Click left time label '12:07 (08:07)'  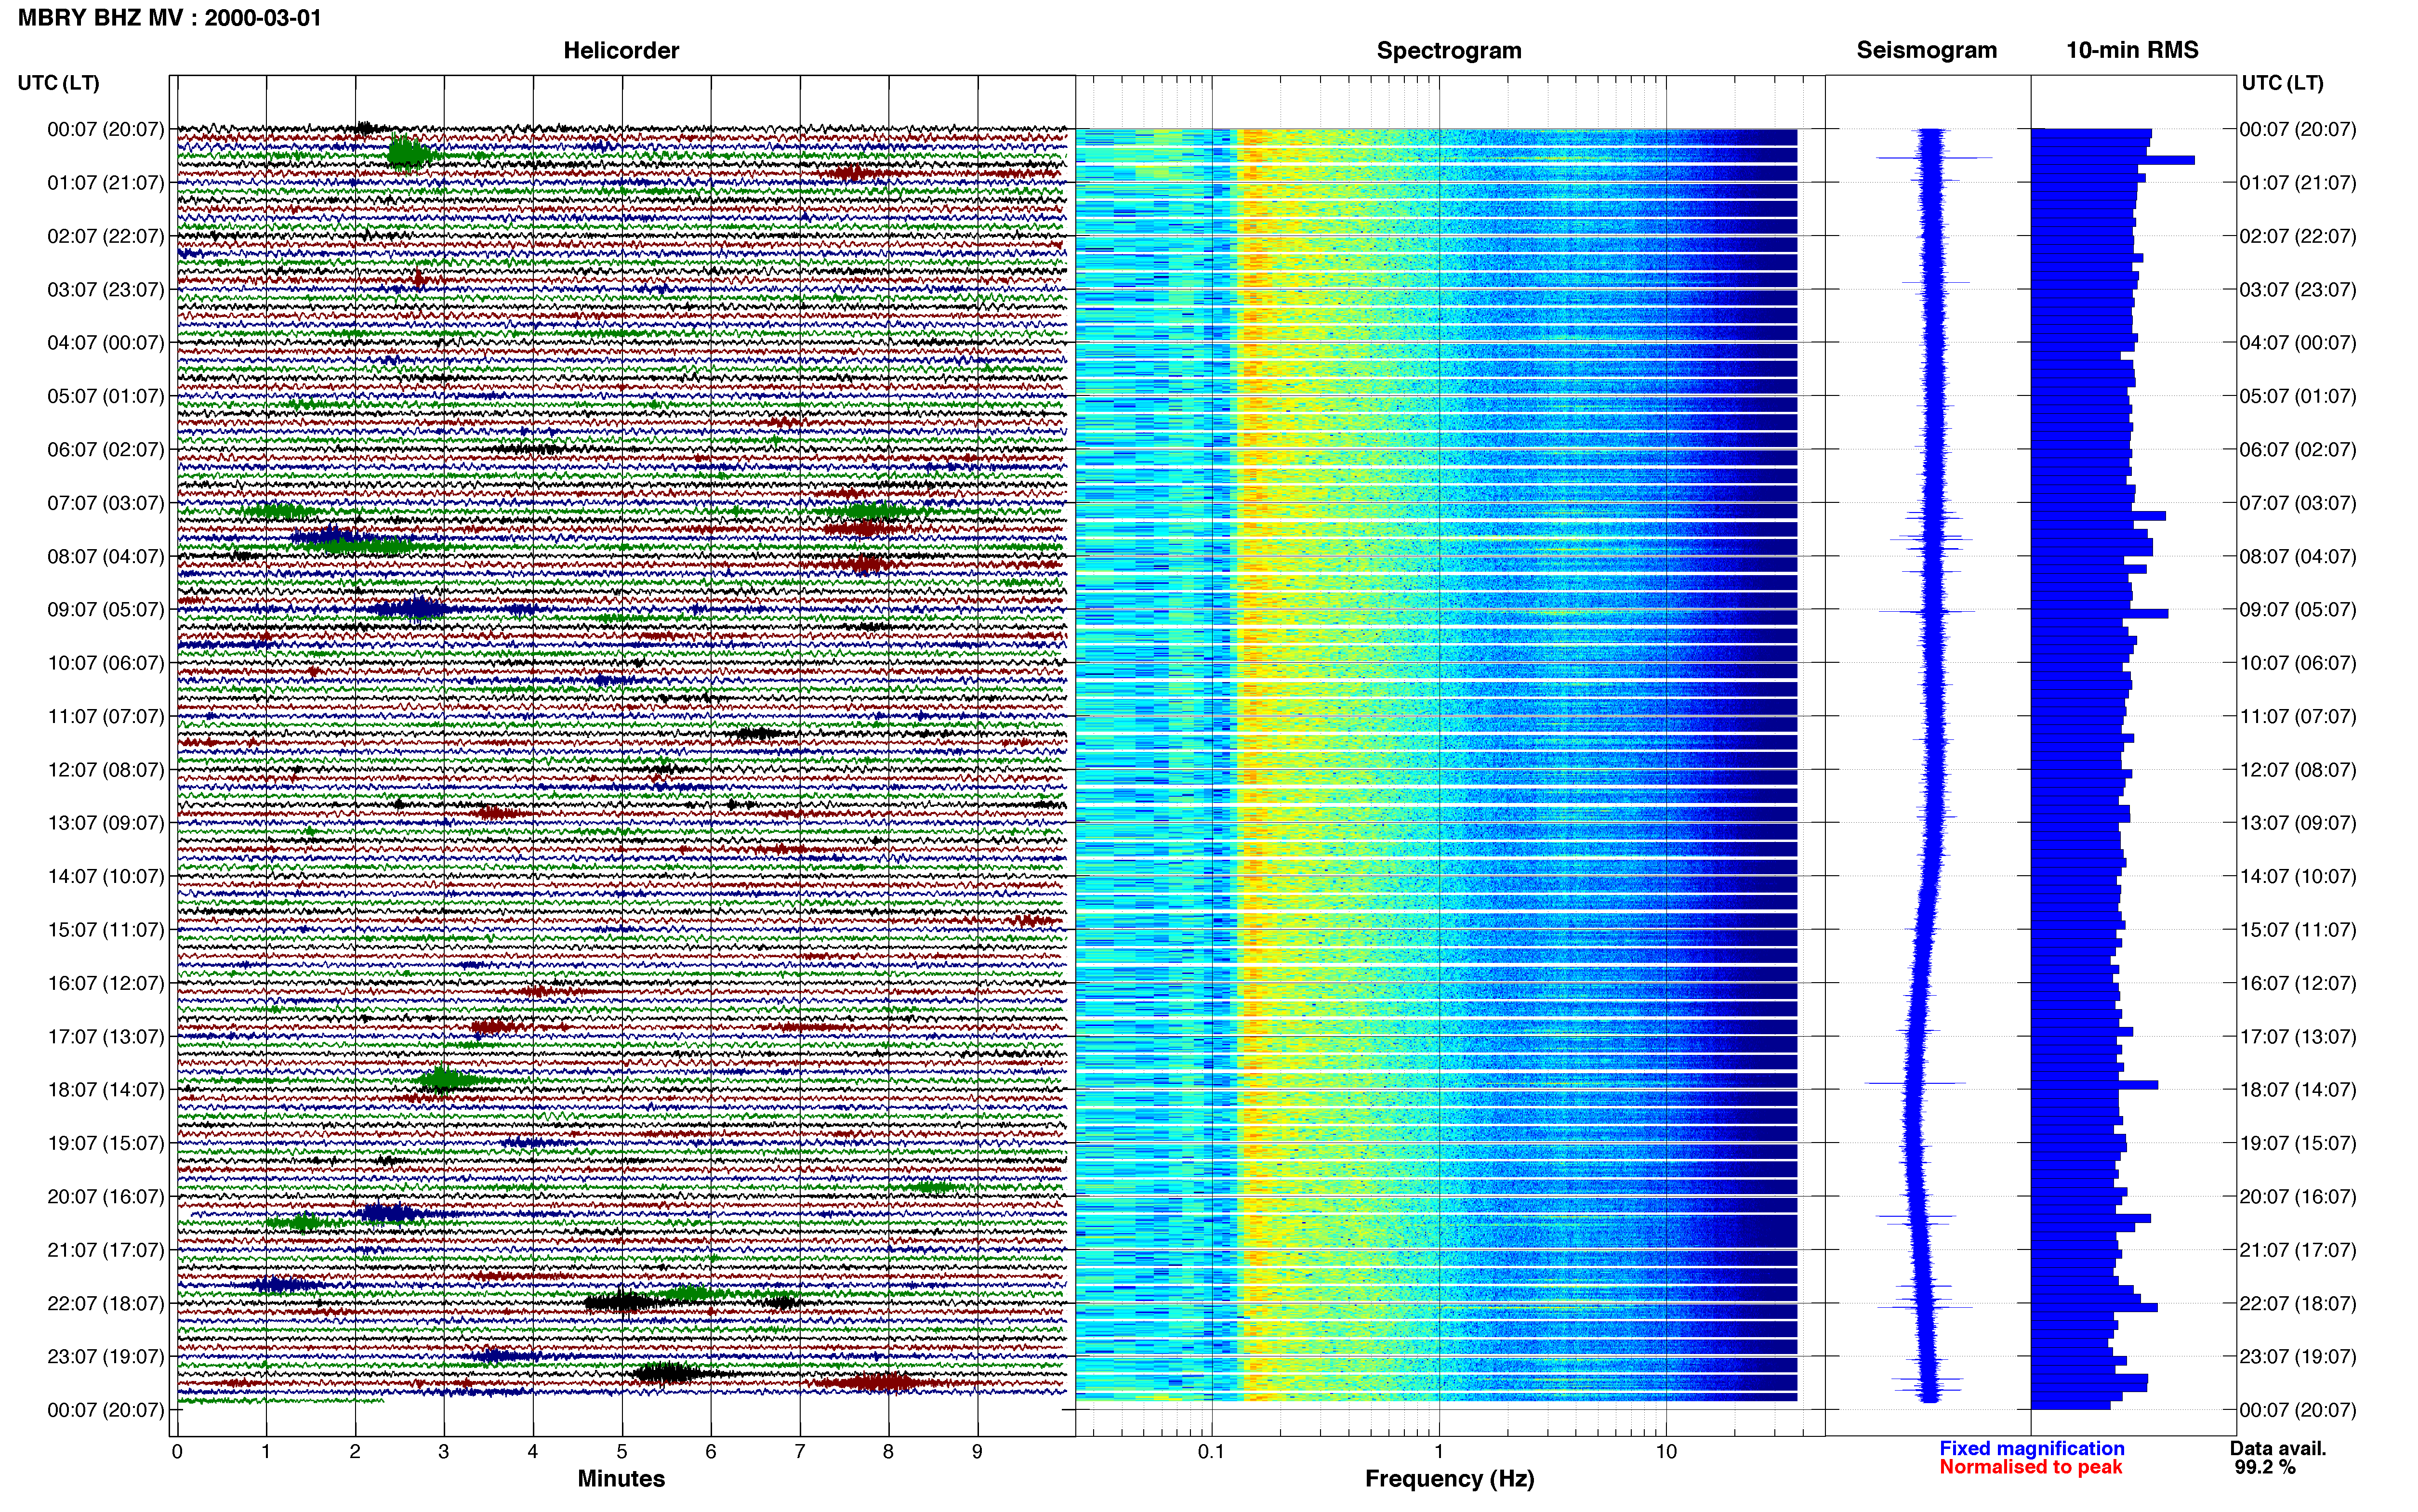(x=106, y=770)
